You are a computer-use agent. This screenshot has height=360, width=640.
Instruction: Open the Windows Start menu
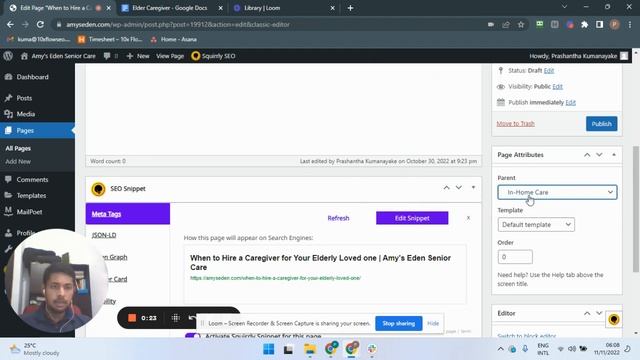[269, 349]
